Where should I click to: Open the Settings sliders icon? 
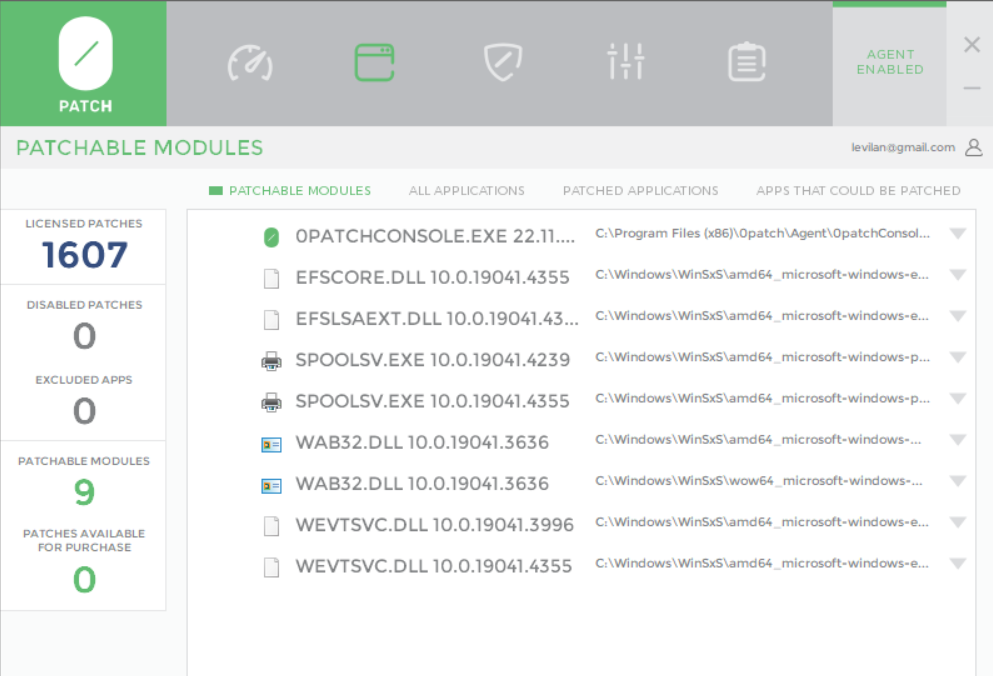click(x=626, y=62)
